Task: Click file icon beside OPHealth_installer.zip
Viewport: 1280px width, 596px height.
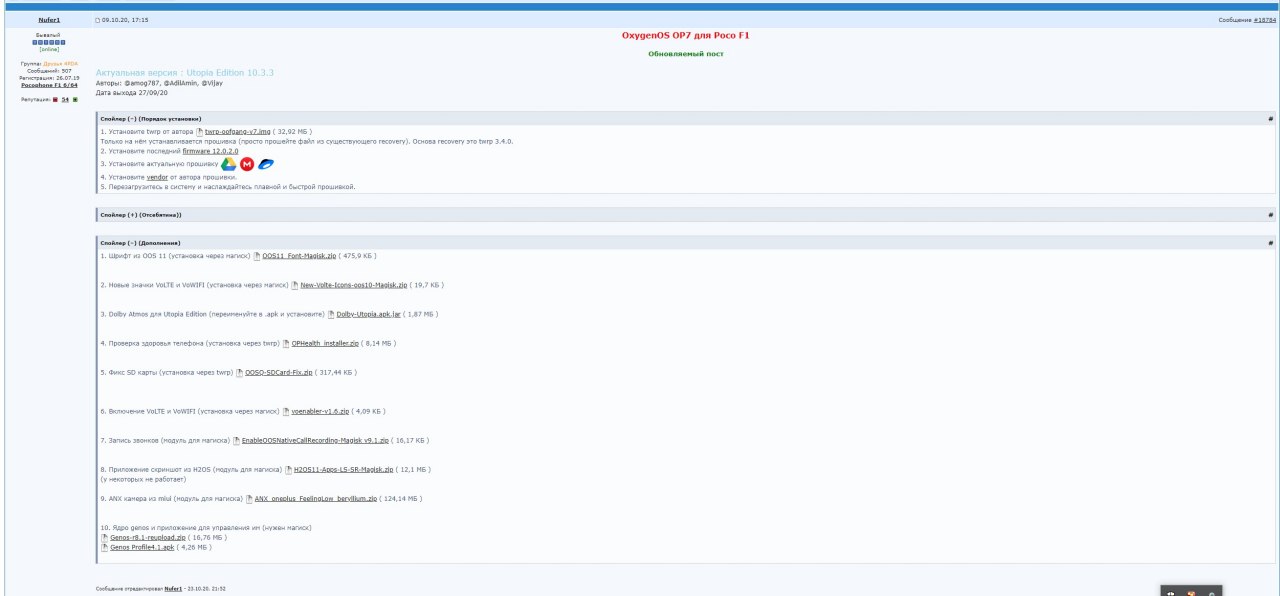Action: tap(286, 343)
